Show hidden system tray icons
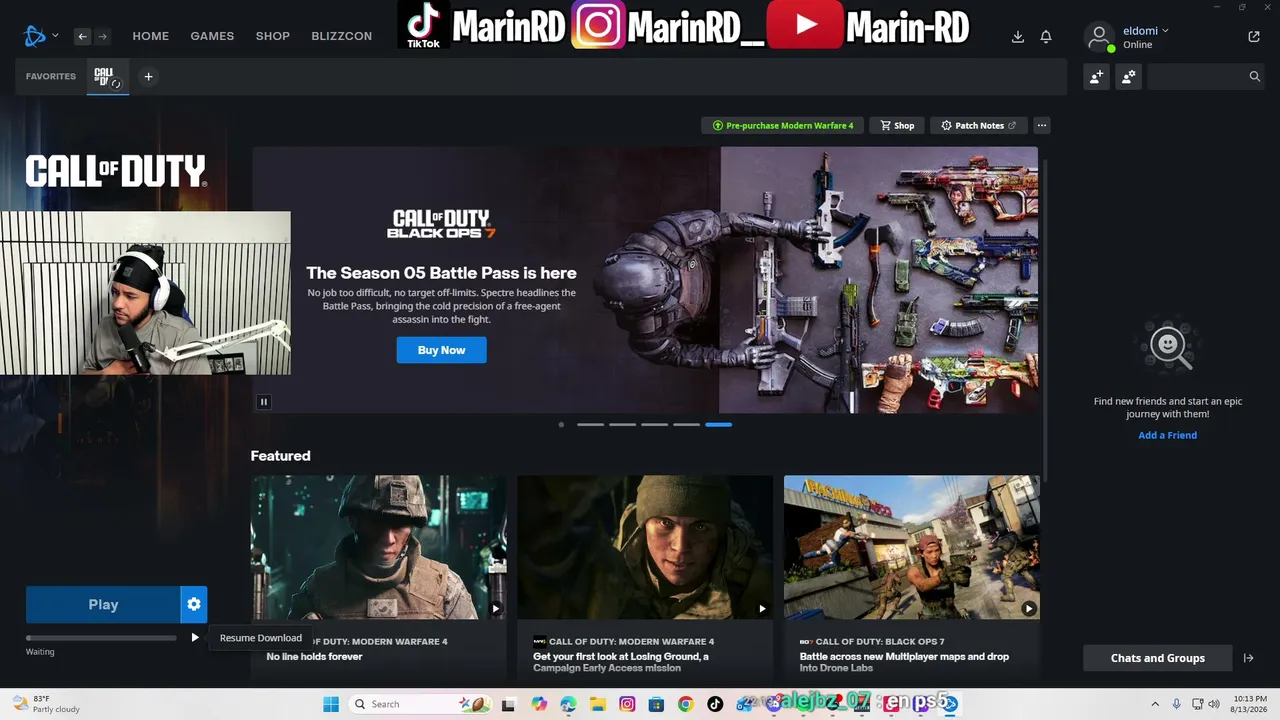Viewport: 1280px width, 720px height. pos(1155,704)
